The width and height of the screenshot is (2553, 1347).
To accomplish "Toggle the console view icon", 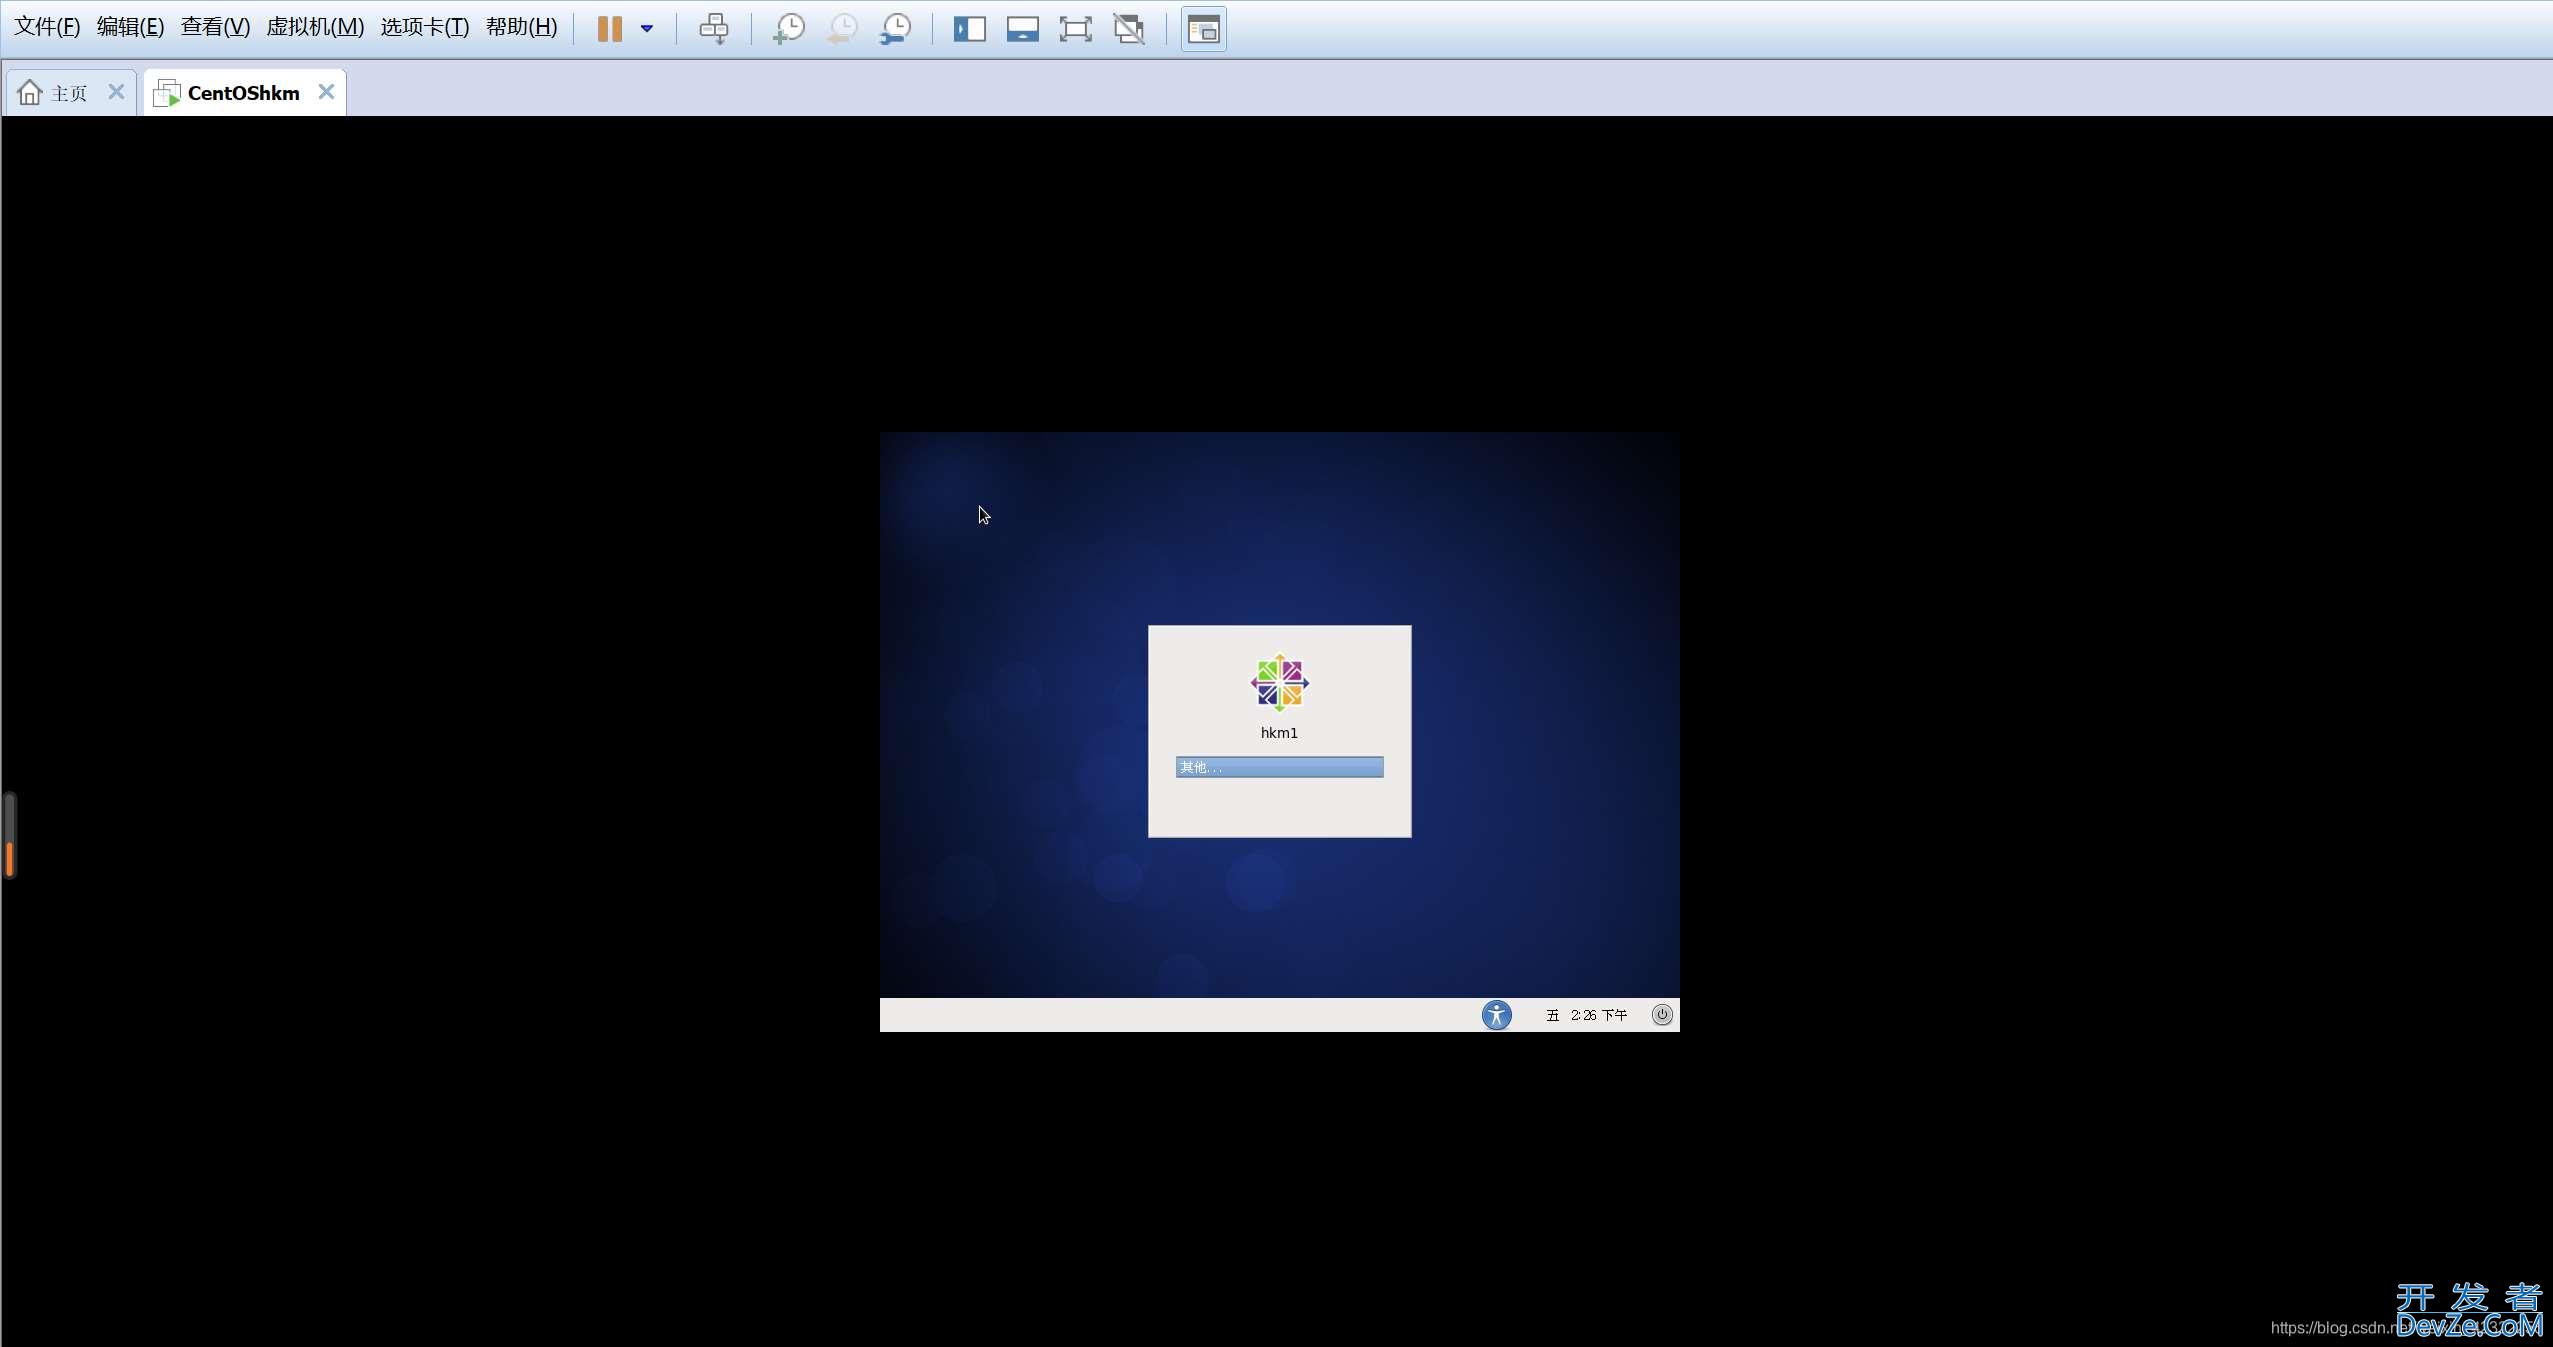I will pos(1204,29).
